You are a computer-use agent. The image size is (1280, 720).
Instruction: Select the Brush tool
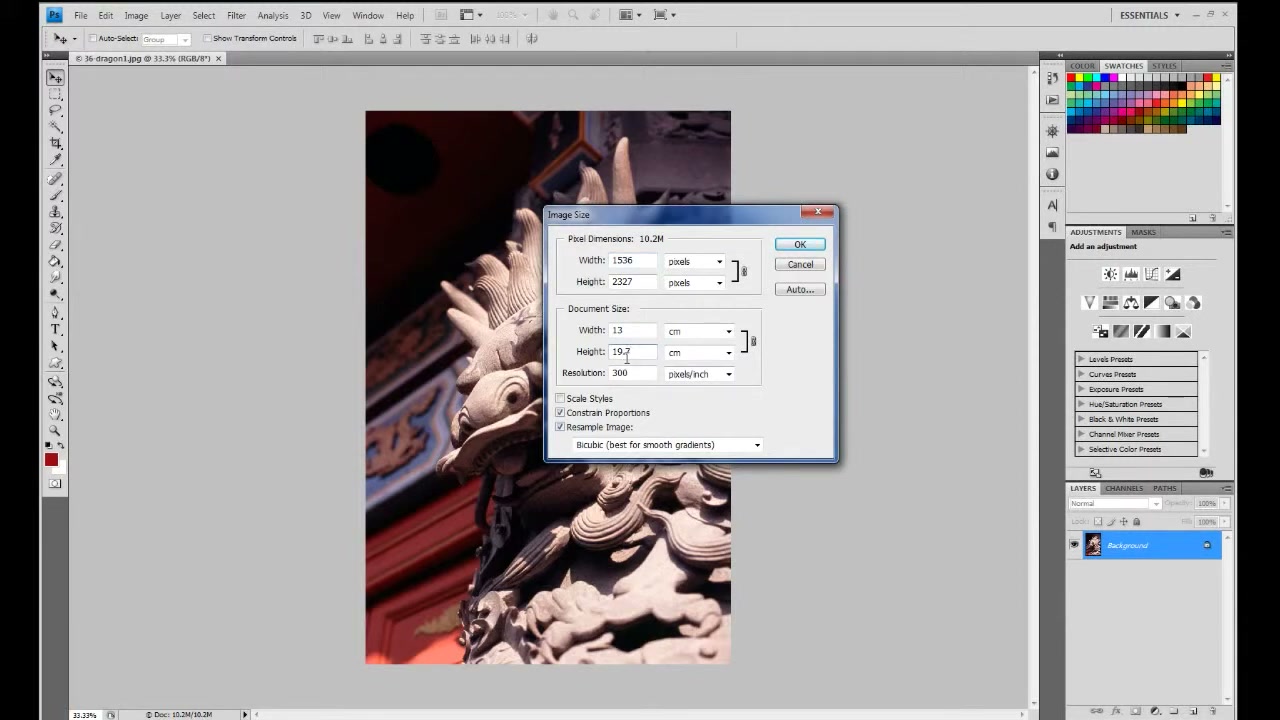coord(55,196)
